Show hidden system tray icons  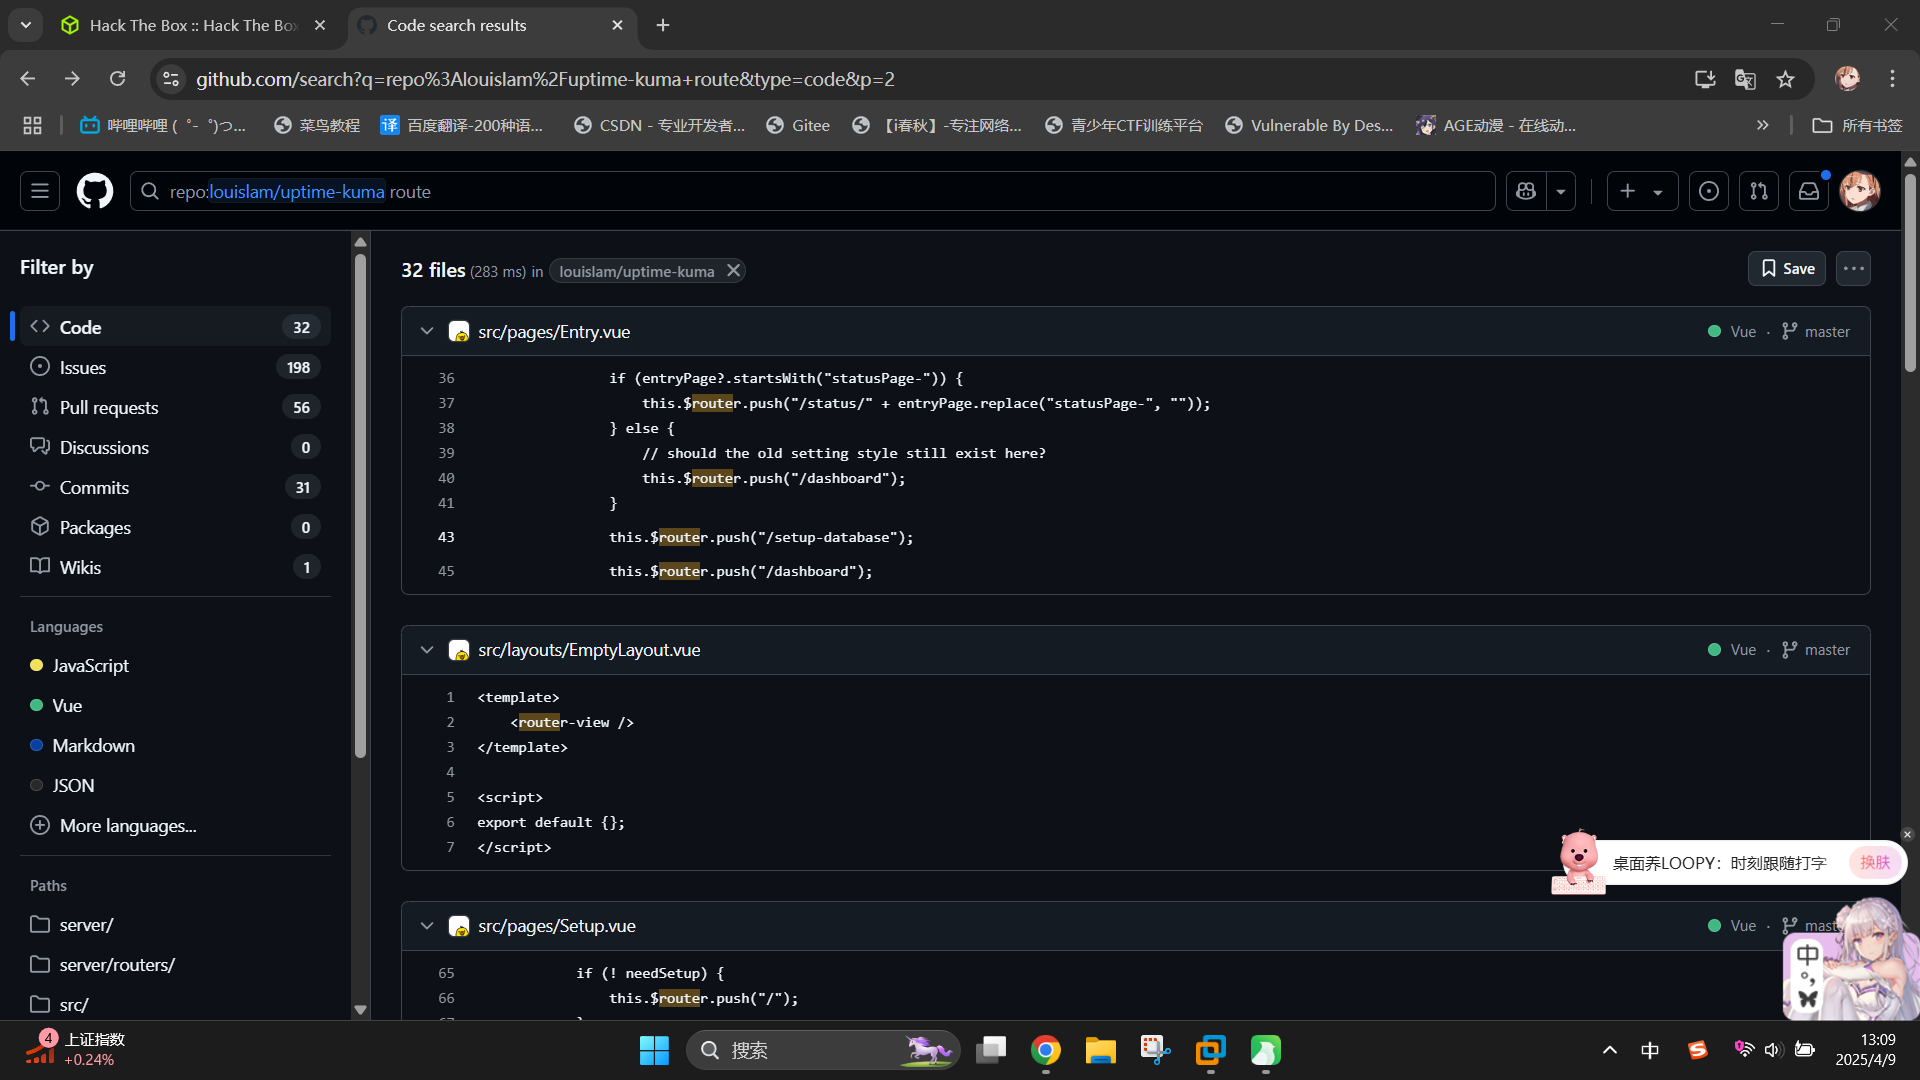1610,1050
